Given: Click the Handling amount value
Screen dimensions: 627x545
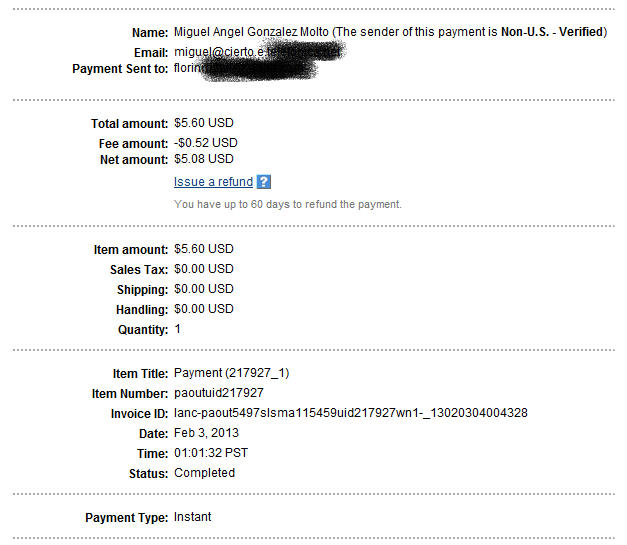Looking at the screenshot, I should (x=203, y=309).
